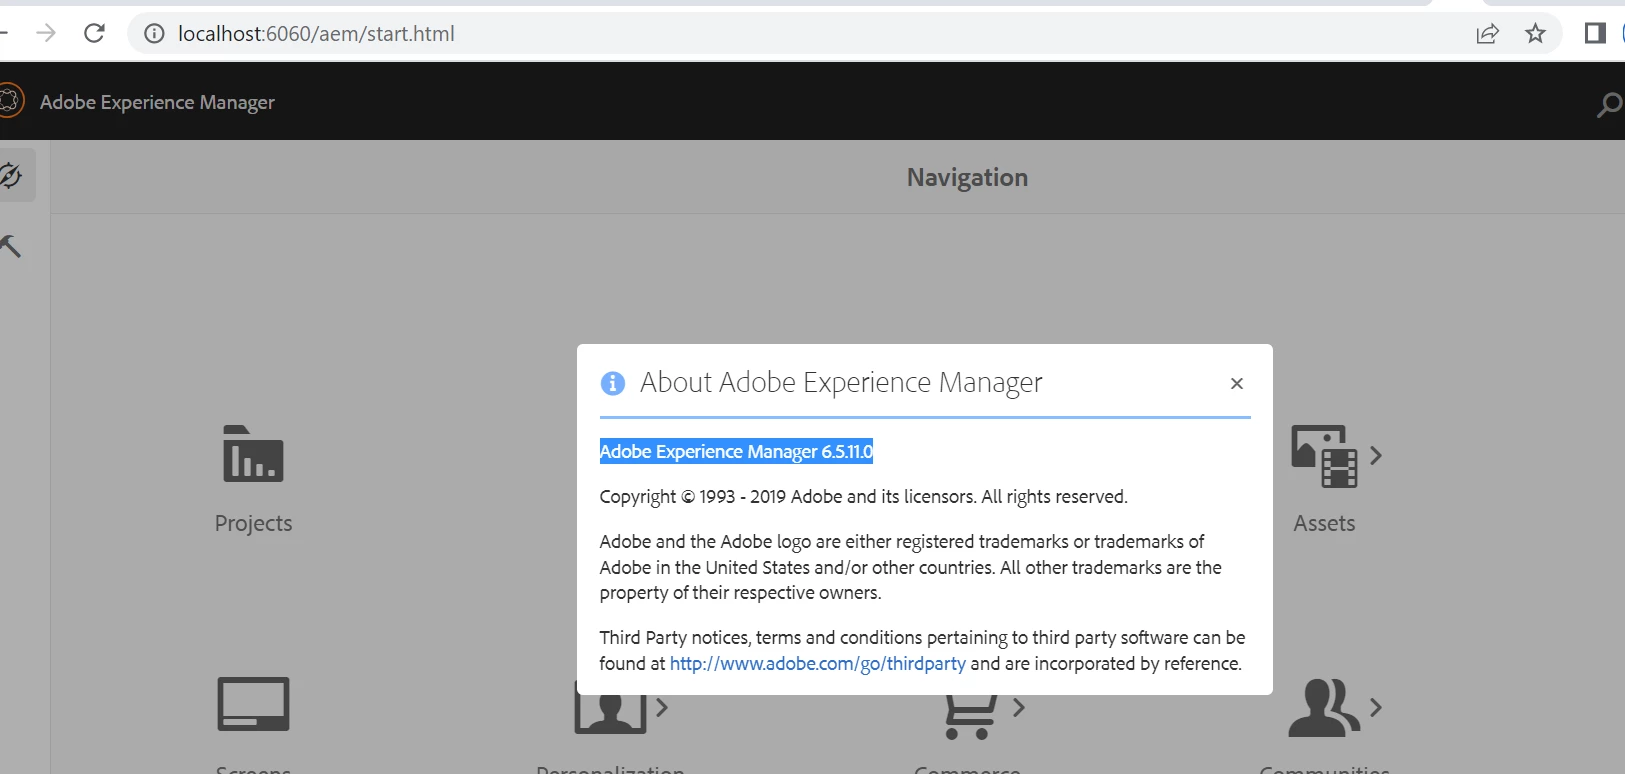1625x774 pixels.
Task: Click the search magnifier in AEM header
Action: point(1609,104)
